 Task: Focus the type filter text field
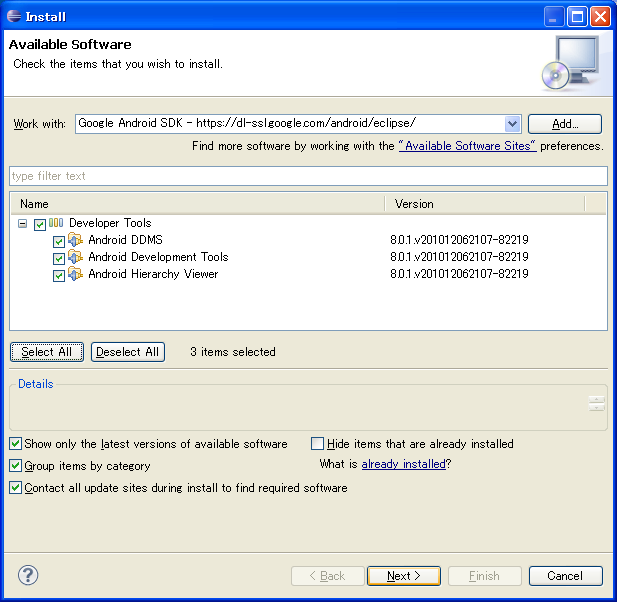(308, 176)
